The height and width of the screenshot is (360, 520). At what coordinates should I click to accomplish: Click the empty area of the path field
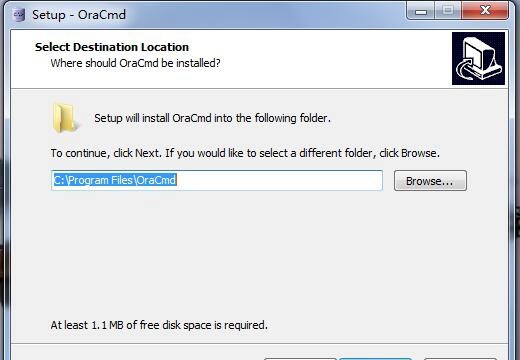click(x=280, y=180)
